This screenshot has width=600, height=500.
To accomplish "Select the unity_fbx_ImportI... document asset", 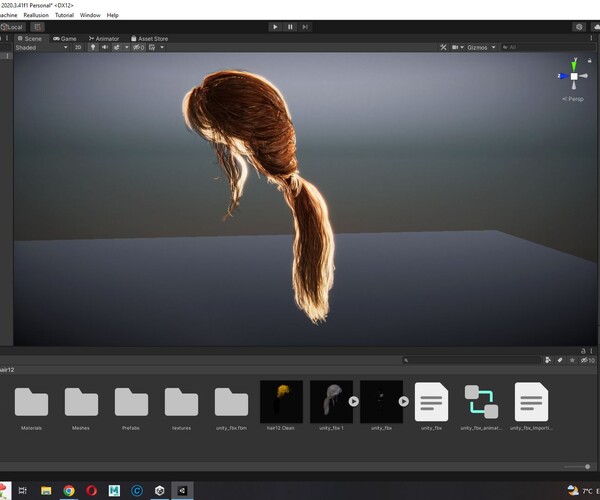I will pyautogui.click(x=532, y=402).
